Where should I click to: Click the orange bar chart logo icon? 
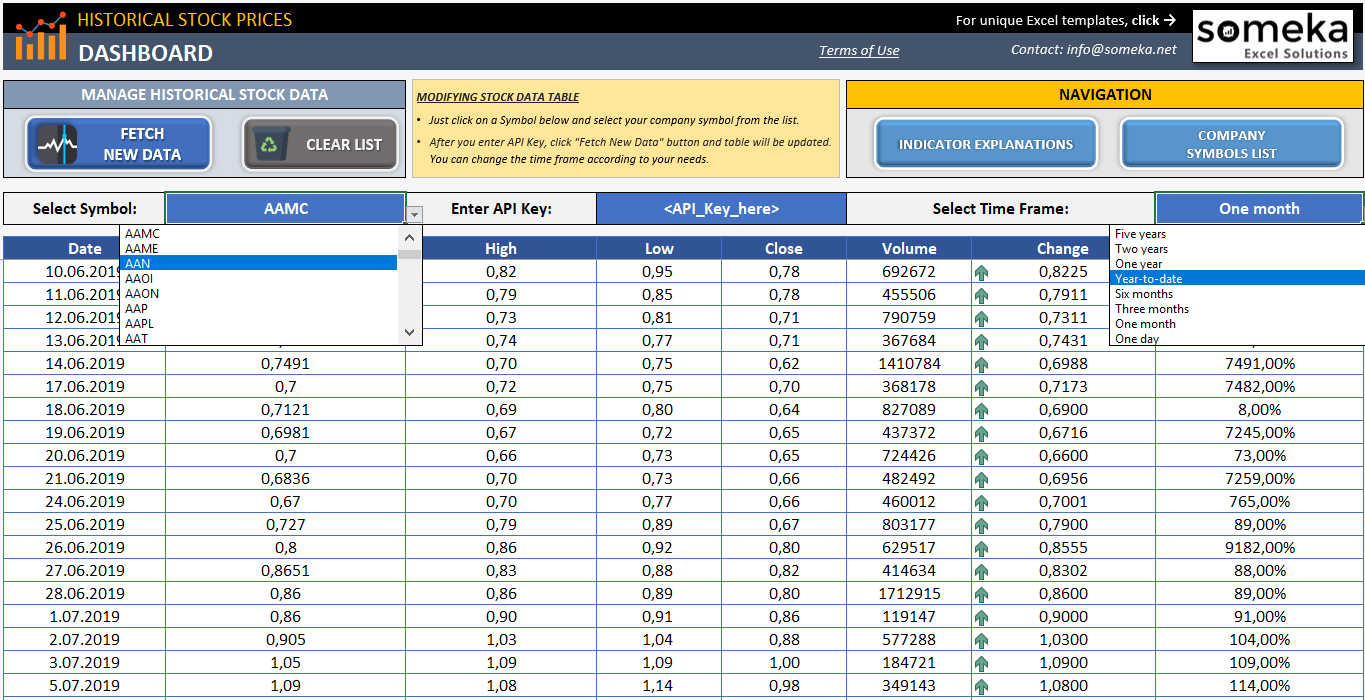tap(41, 36)
